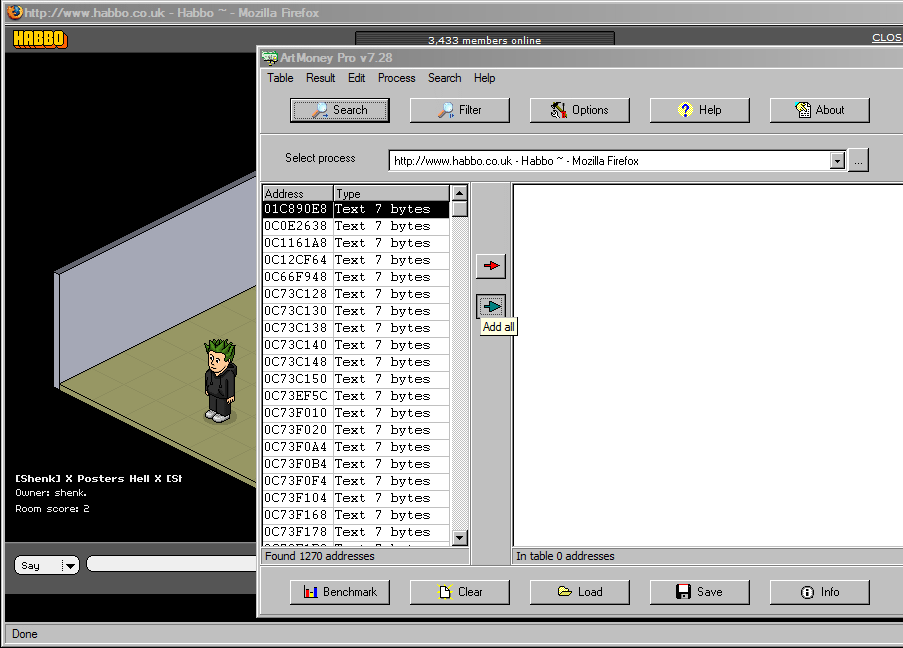Click the green-haired Habbo avatar

220,380
